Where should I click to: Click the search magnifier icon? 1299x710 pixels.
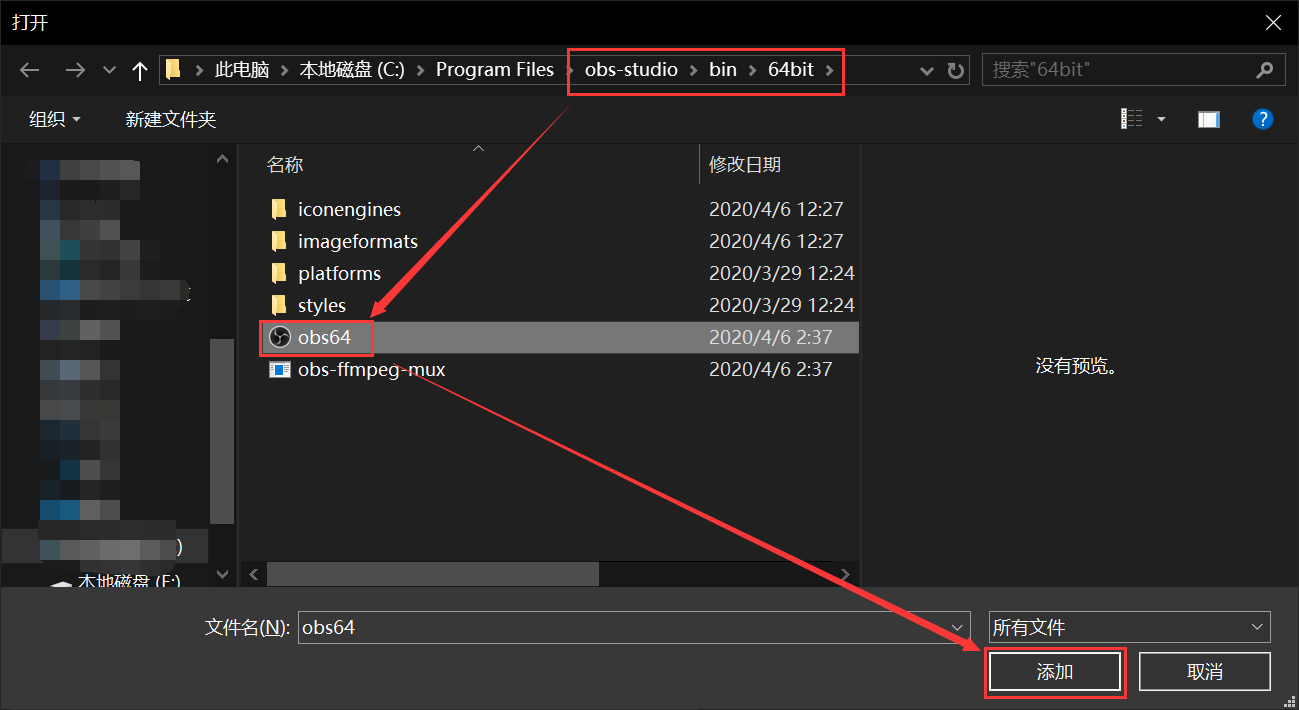coord(1265,70)
